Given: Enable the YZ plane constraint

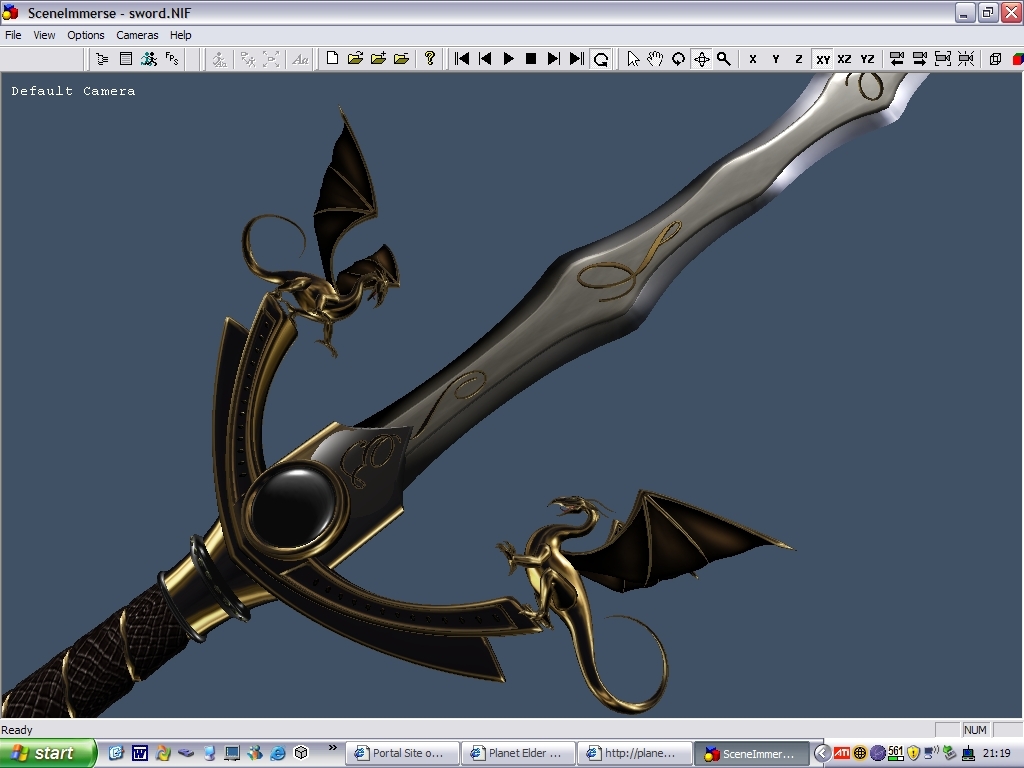Looking at the screenshot, I should click(x=867, y=59).
